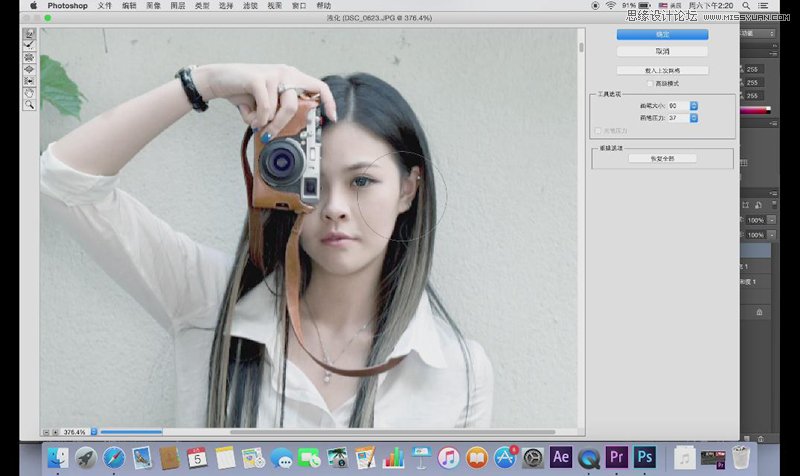Click Spotlight search in the menu bar
Viewport: 800px width, 476px height.
(746, 6)
